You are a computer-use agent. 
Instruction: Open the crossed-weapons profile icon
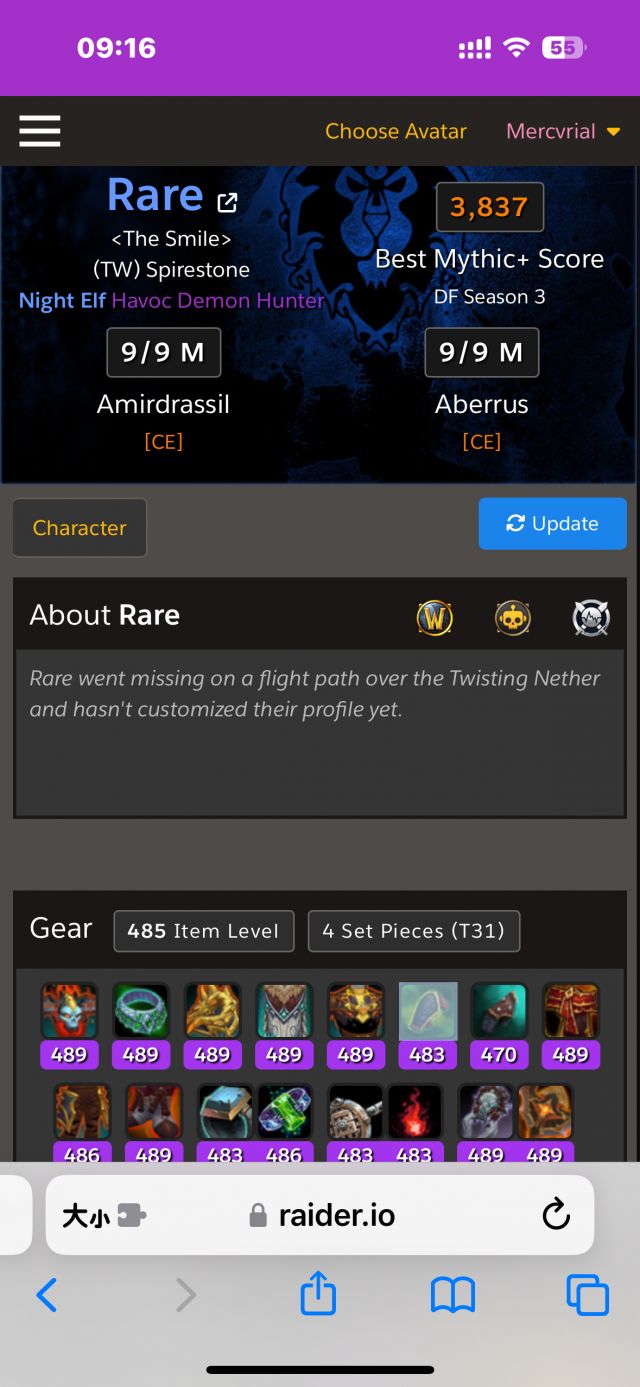591,618
